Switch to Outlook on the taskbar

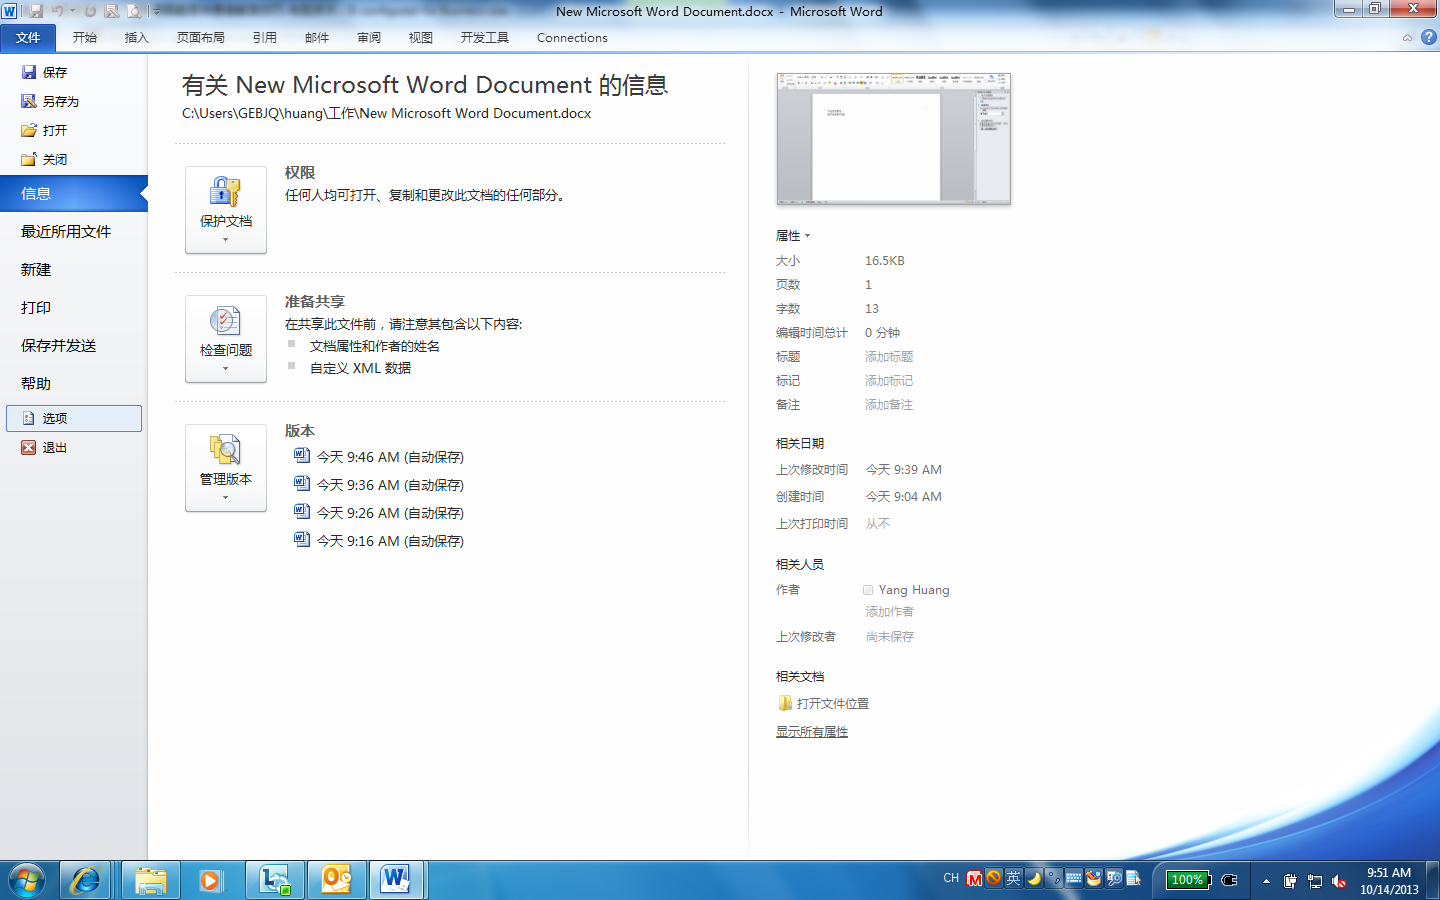[x=337, y=880]
